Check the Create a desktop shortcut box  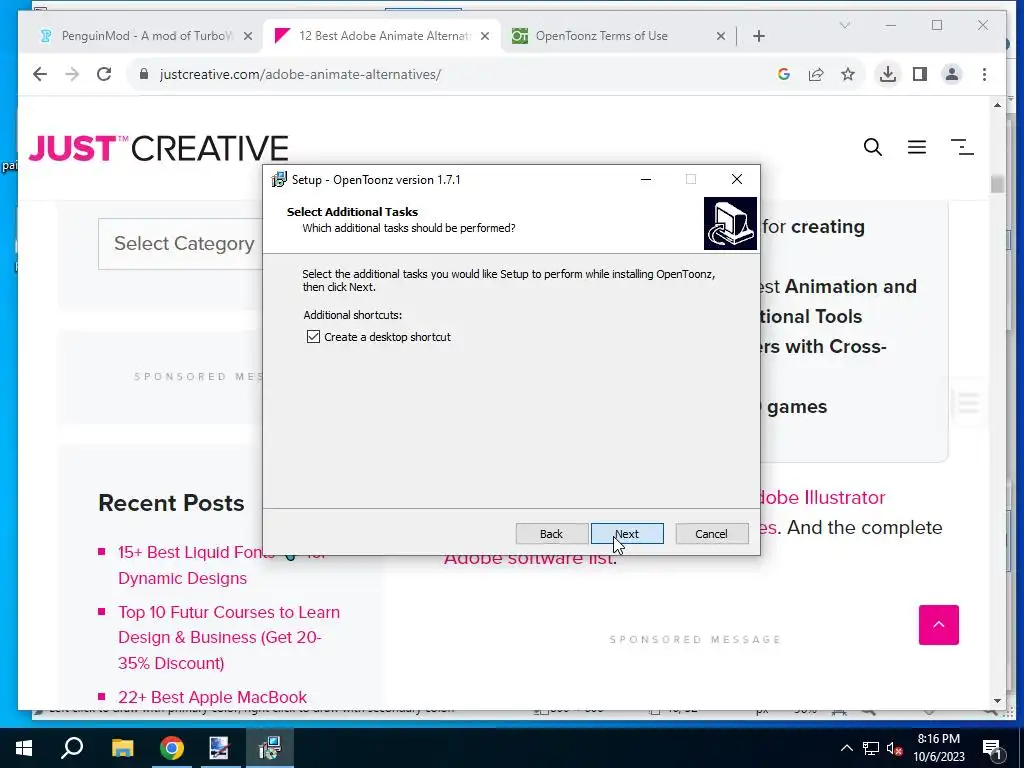click(x=313, y=337)
